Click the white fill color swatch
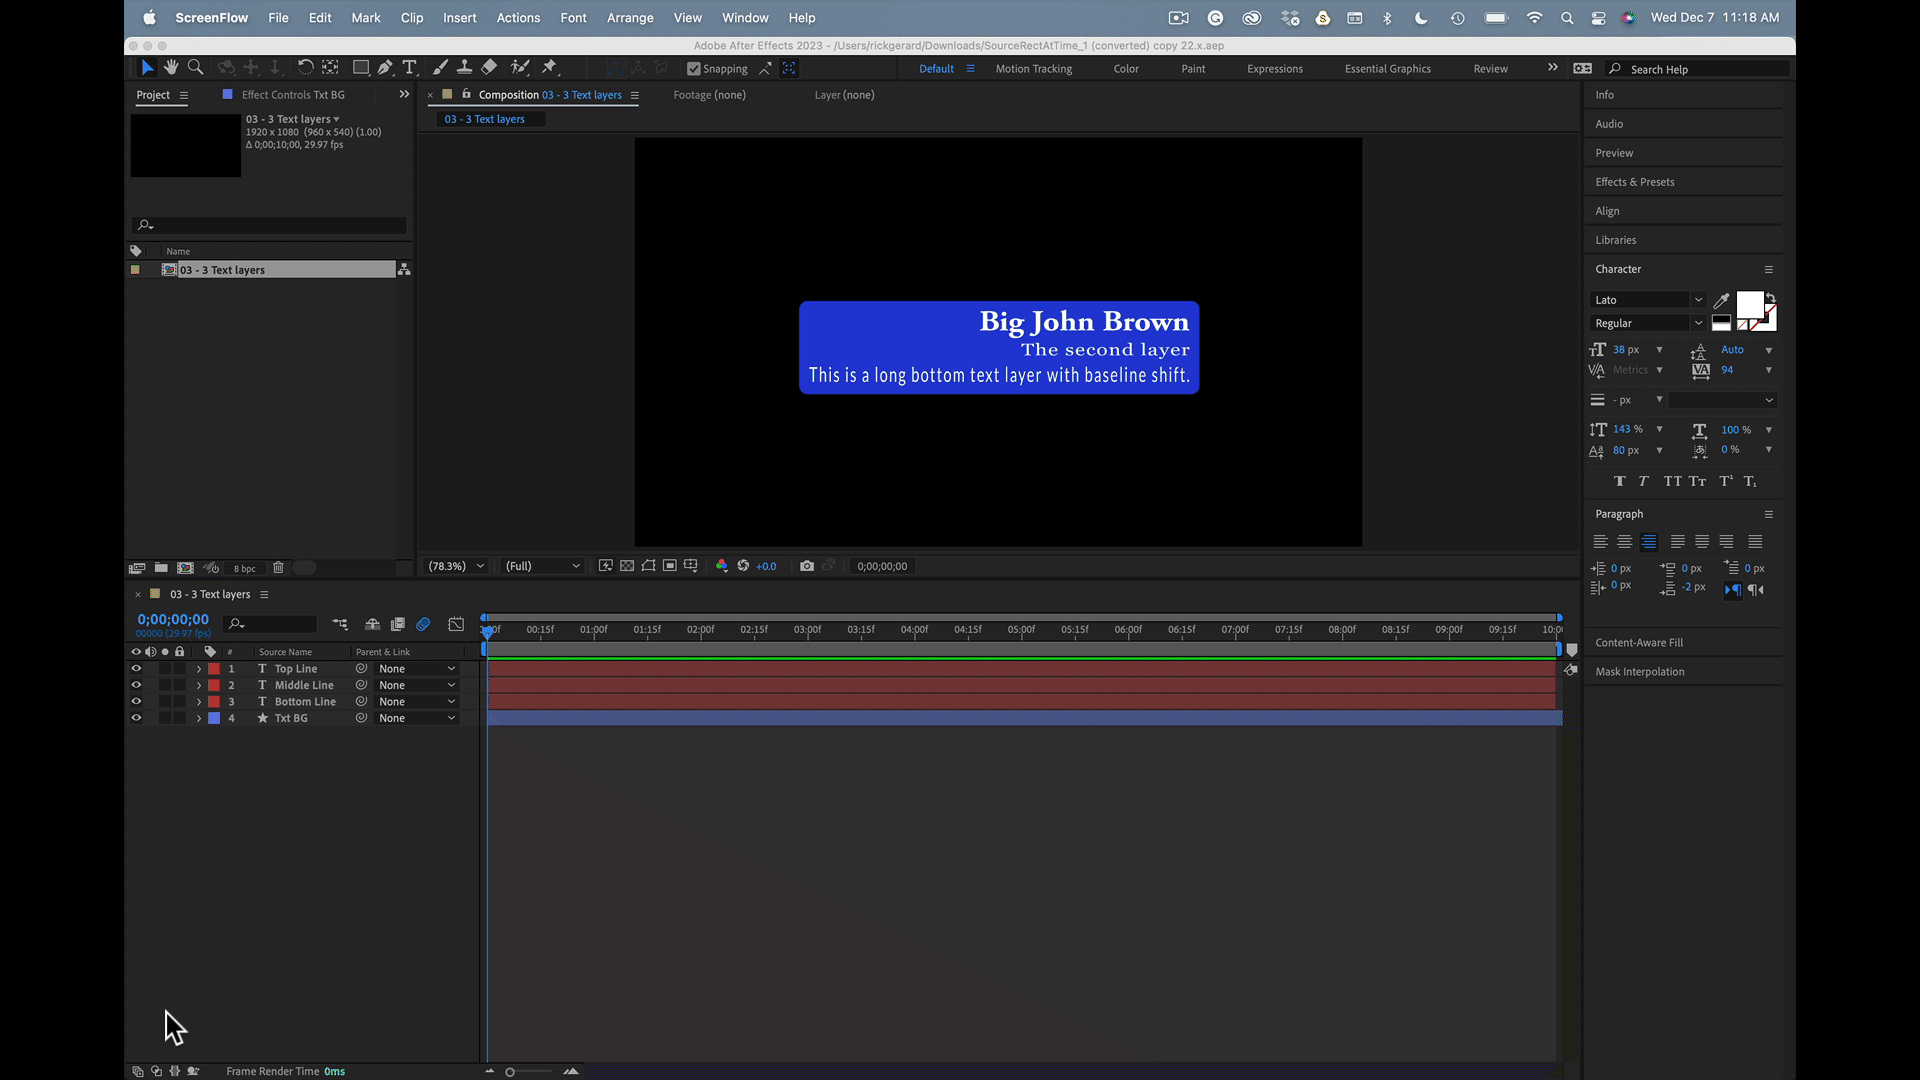The height and width of the screenshot is (1080, 1920). tap(1749, 304)
